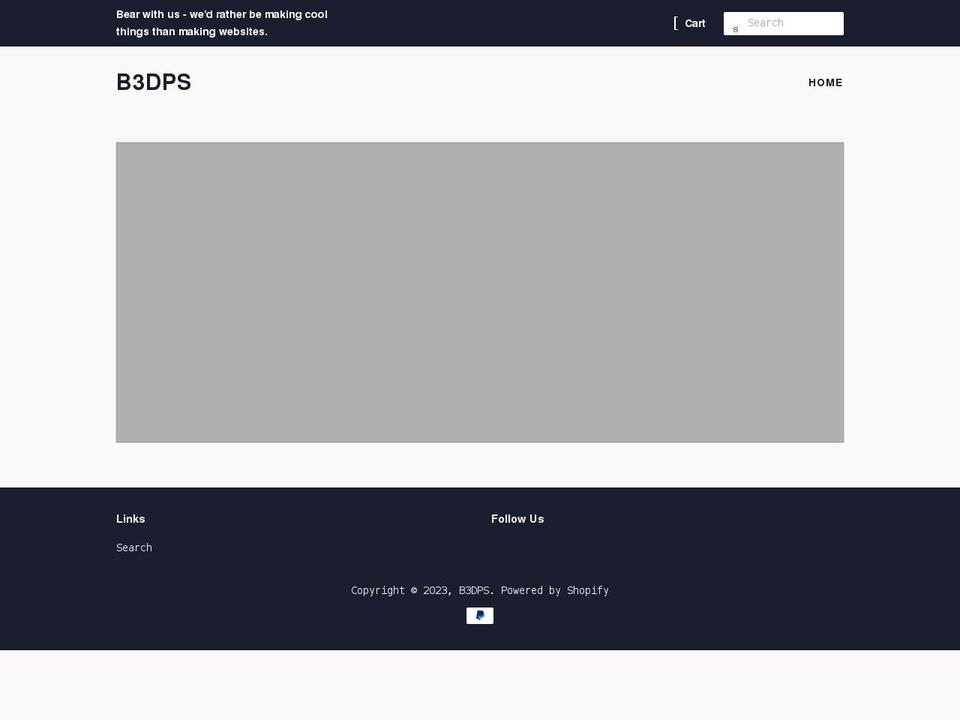The width and height of the screenshot is (960, 720).
Task: Click the copyright text at page bottom
Action: pos(480,590)
